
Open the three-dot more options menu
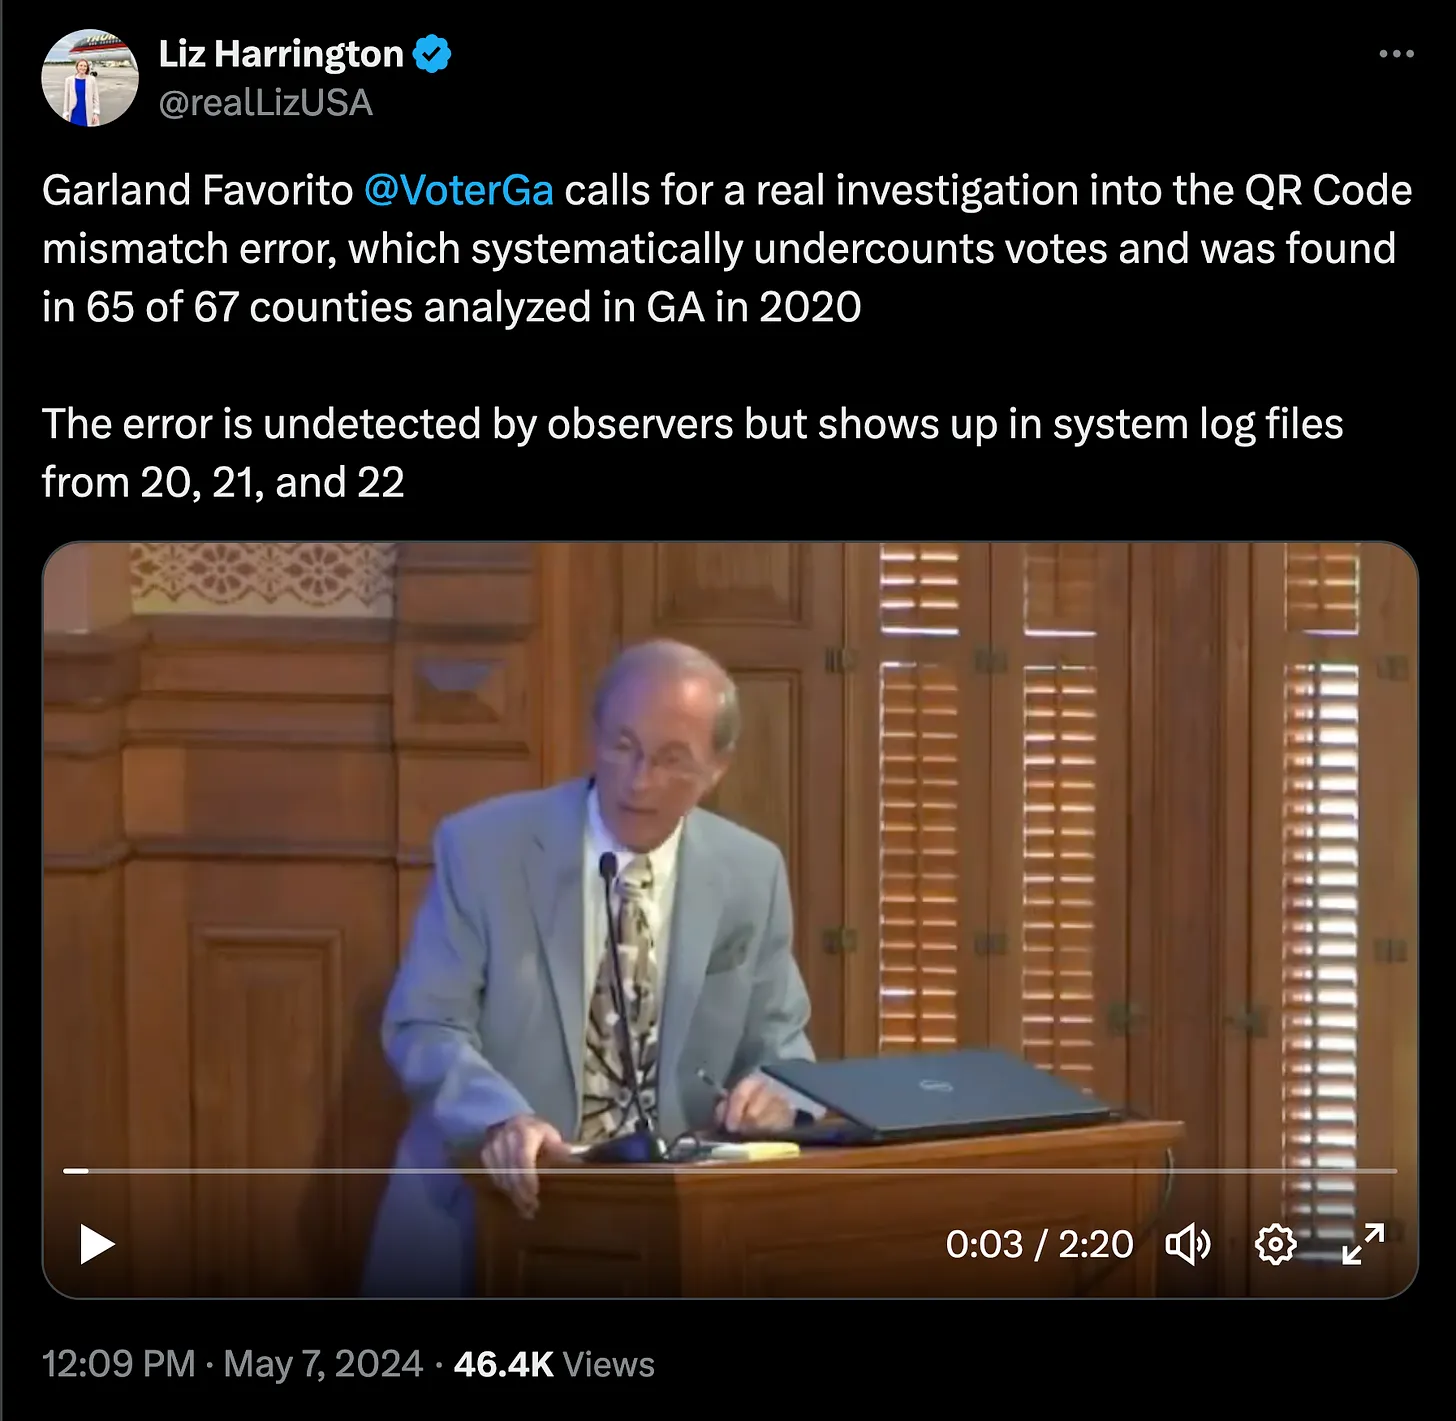1396,53
